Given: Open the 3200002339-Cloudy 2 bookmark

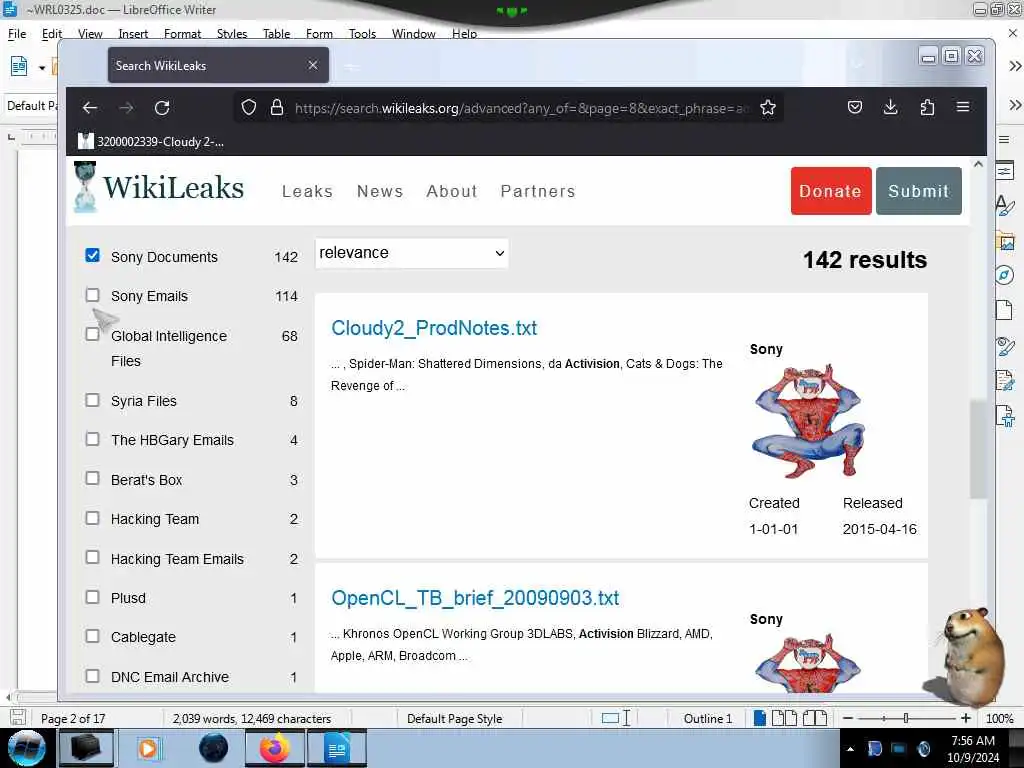Looking at the screenshot, I should point(152,141).
